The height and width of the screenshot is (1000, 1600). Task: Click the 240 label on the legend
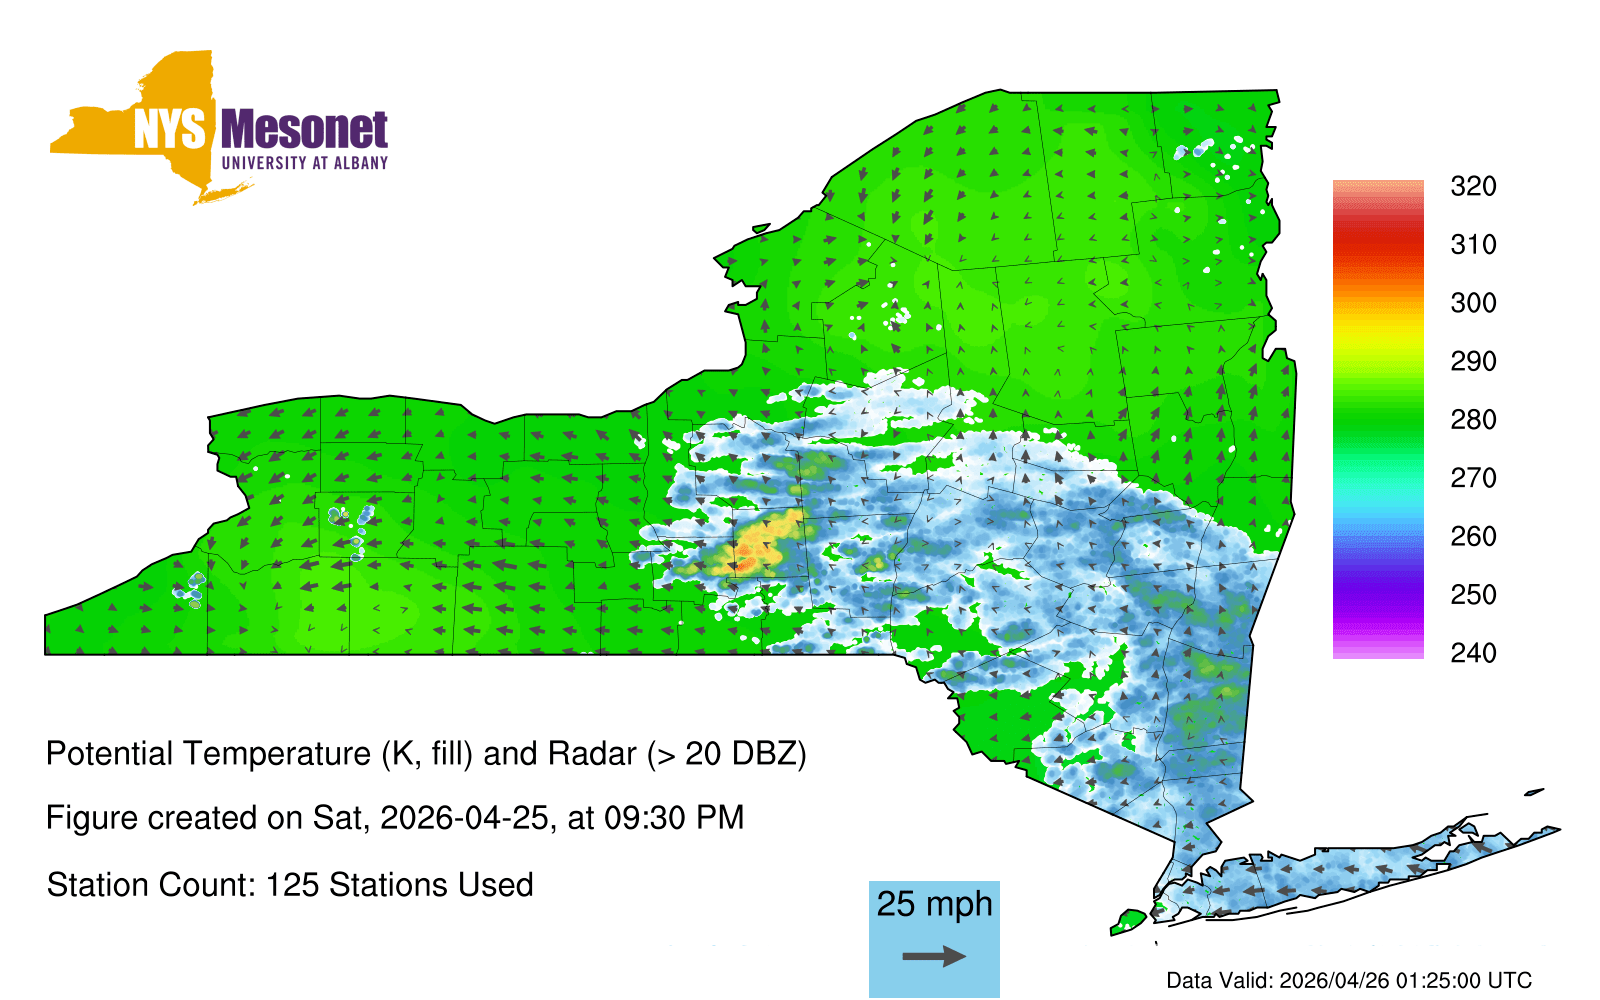(1473, 653)
